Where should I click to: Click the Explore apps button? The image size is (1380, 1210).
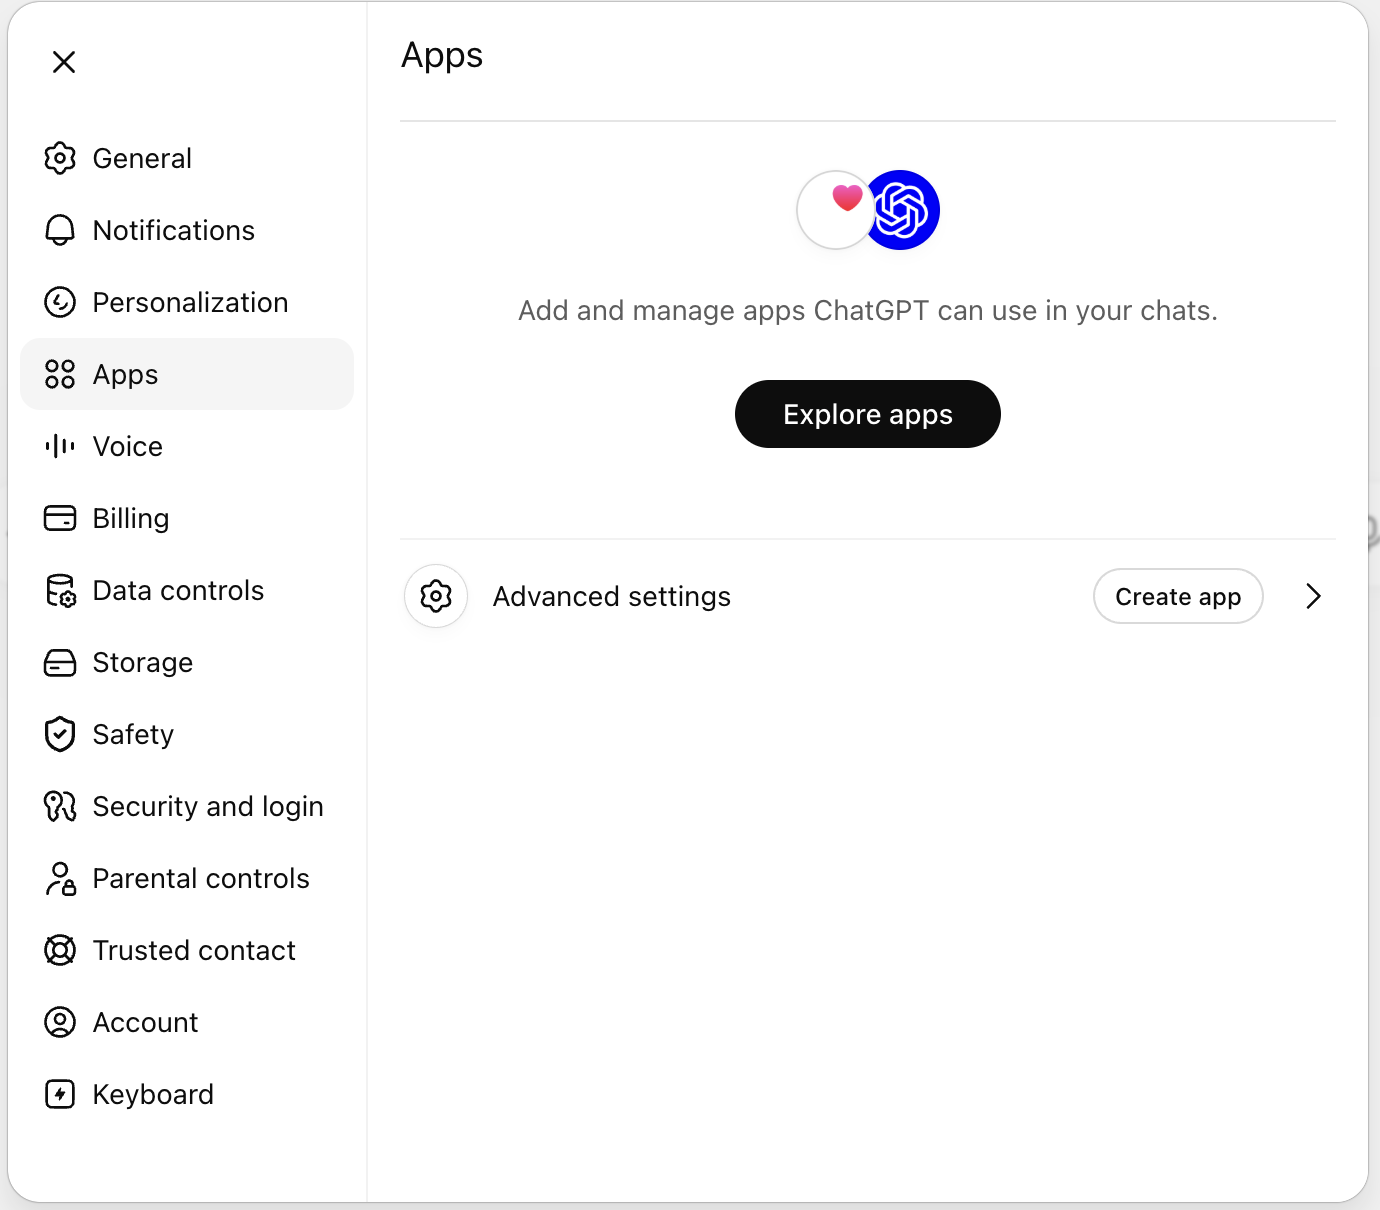tap(868, 414)
